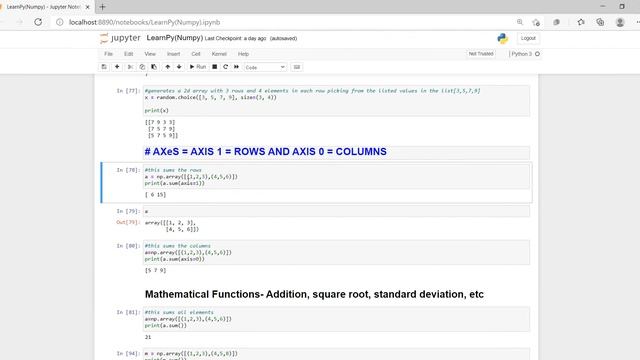Click the Out[79] array output
640x360 pixels.
(x=172, y=226)
